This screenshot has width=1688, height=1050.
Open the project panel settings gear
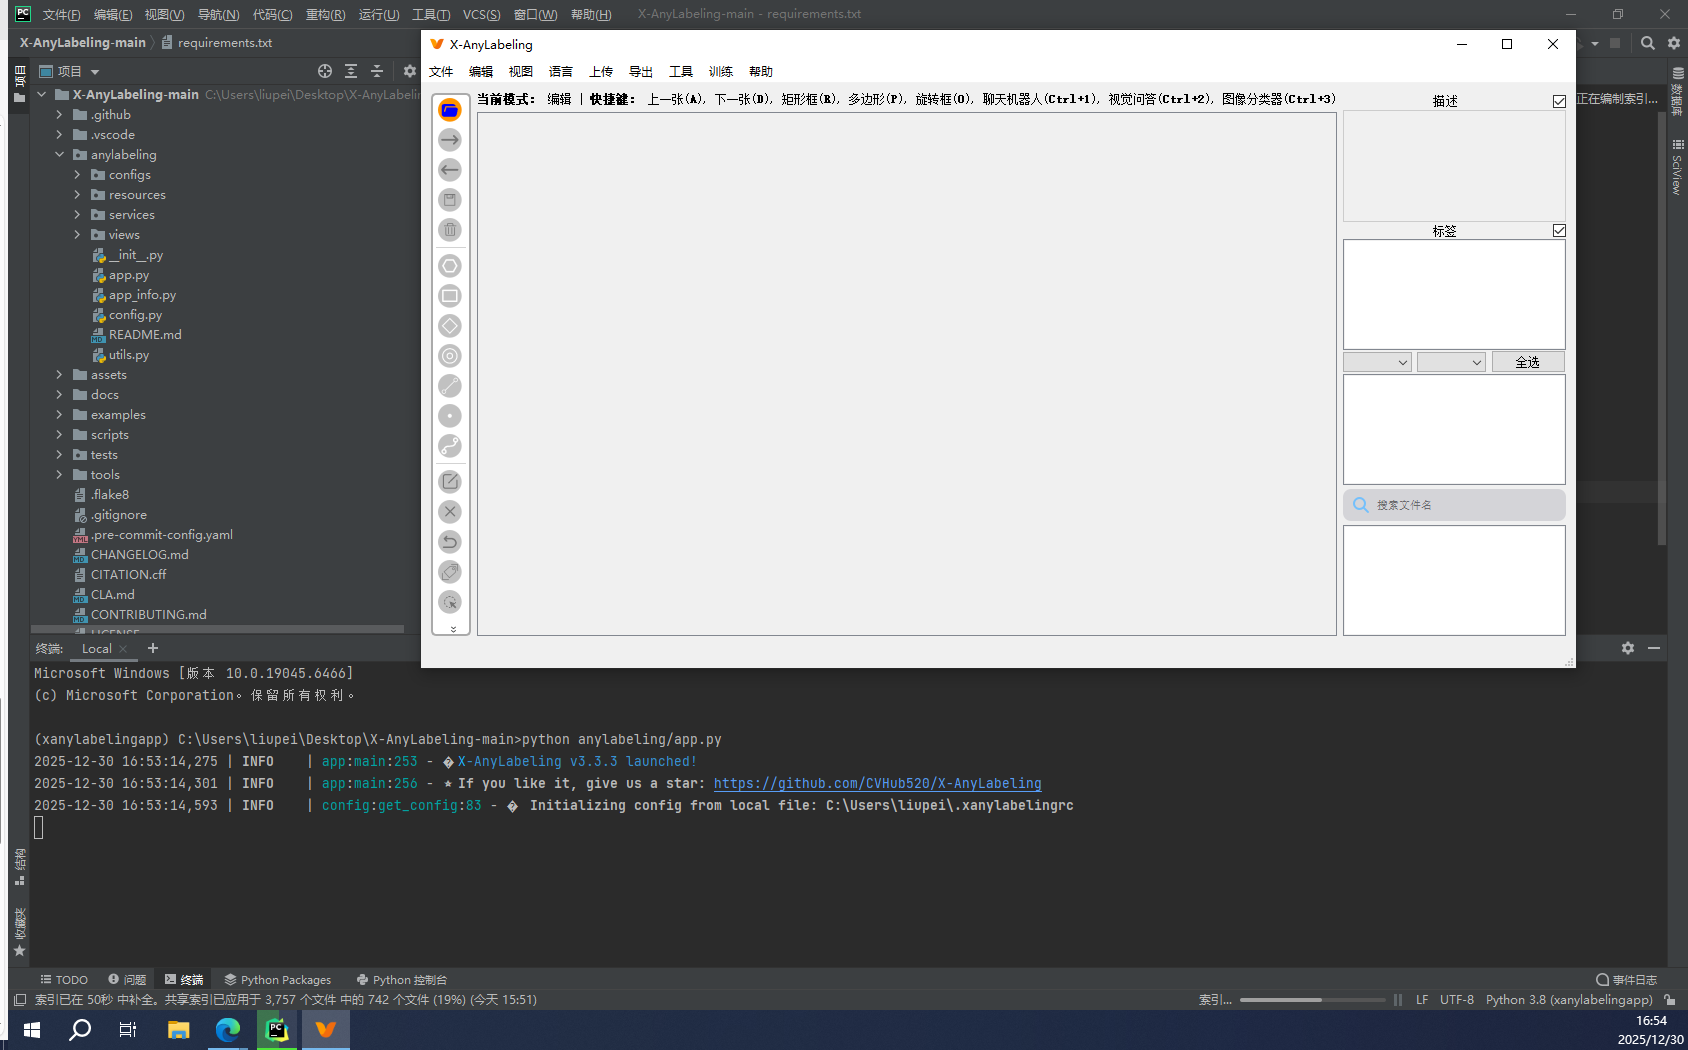[x=409, y=71]
